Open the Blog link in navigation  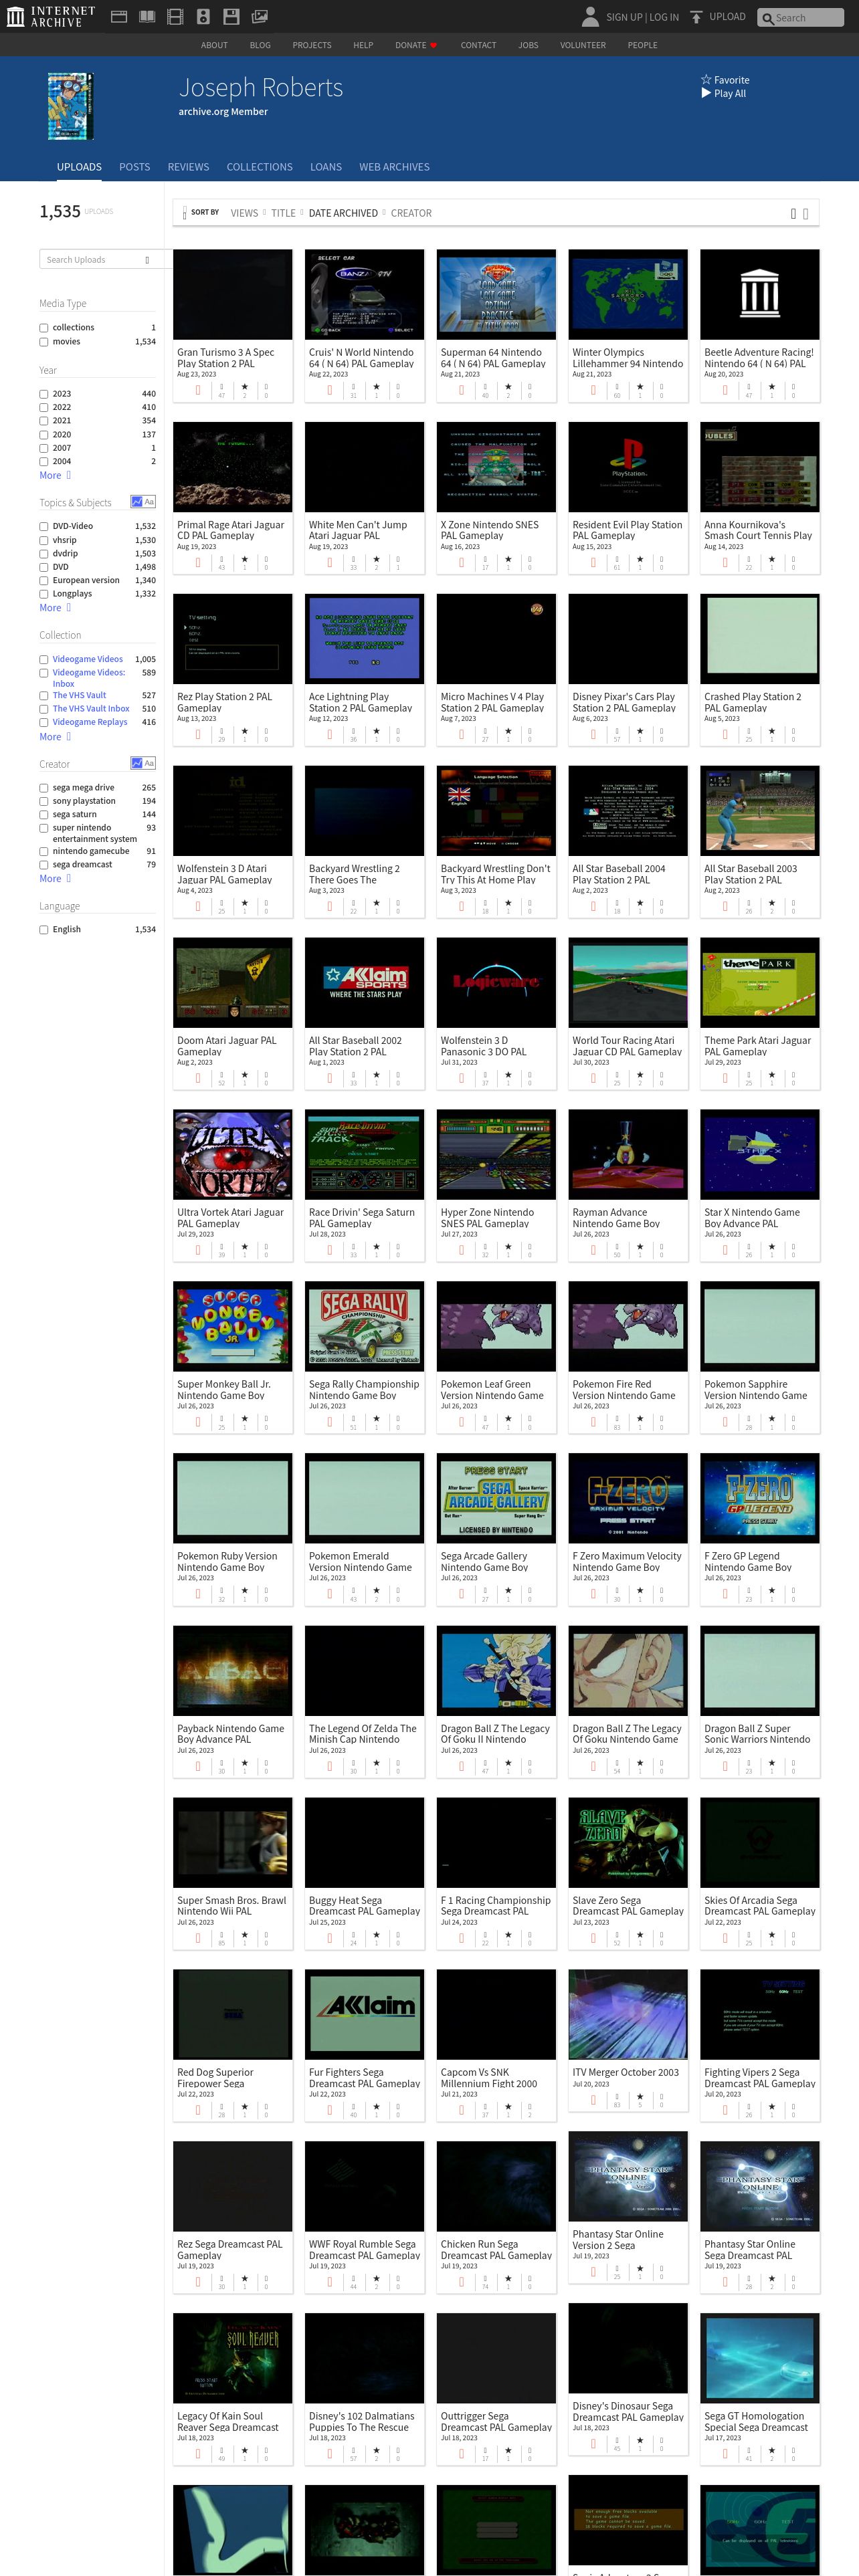260,45
